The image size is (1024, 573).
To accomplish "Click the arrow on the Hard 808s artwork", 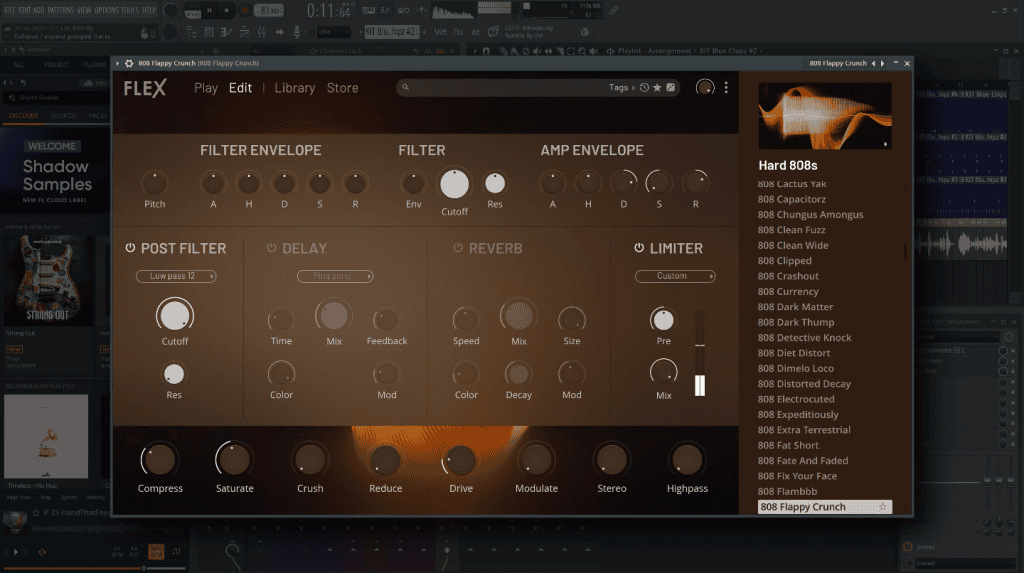I will tap(886, 144).
